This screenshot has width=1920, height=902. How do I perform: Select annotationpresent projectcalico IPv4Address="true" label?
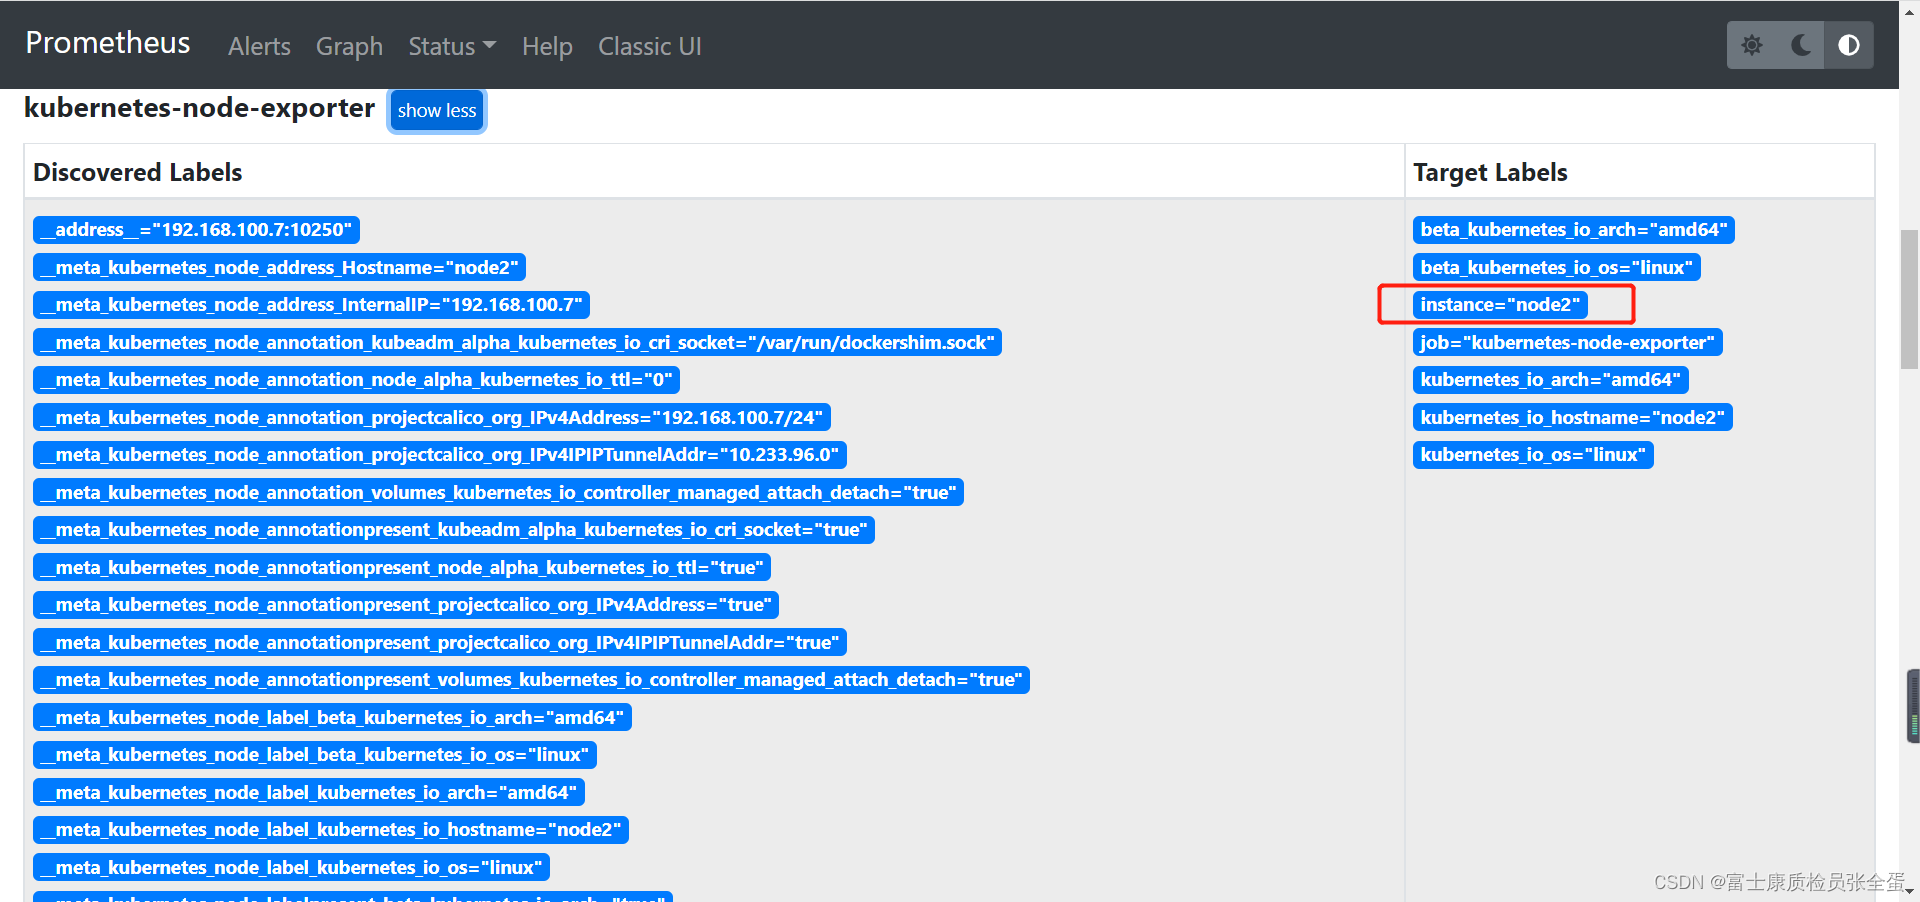click(x=406, y=605)
